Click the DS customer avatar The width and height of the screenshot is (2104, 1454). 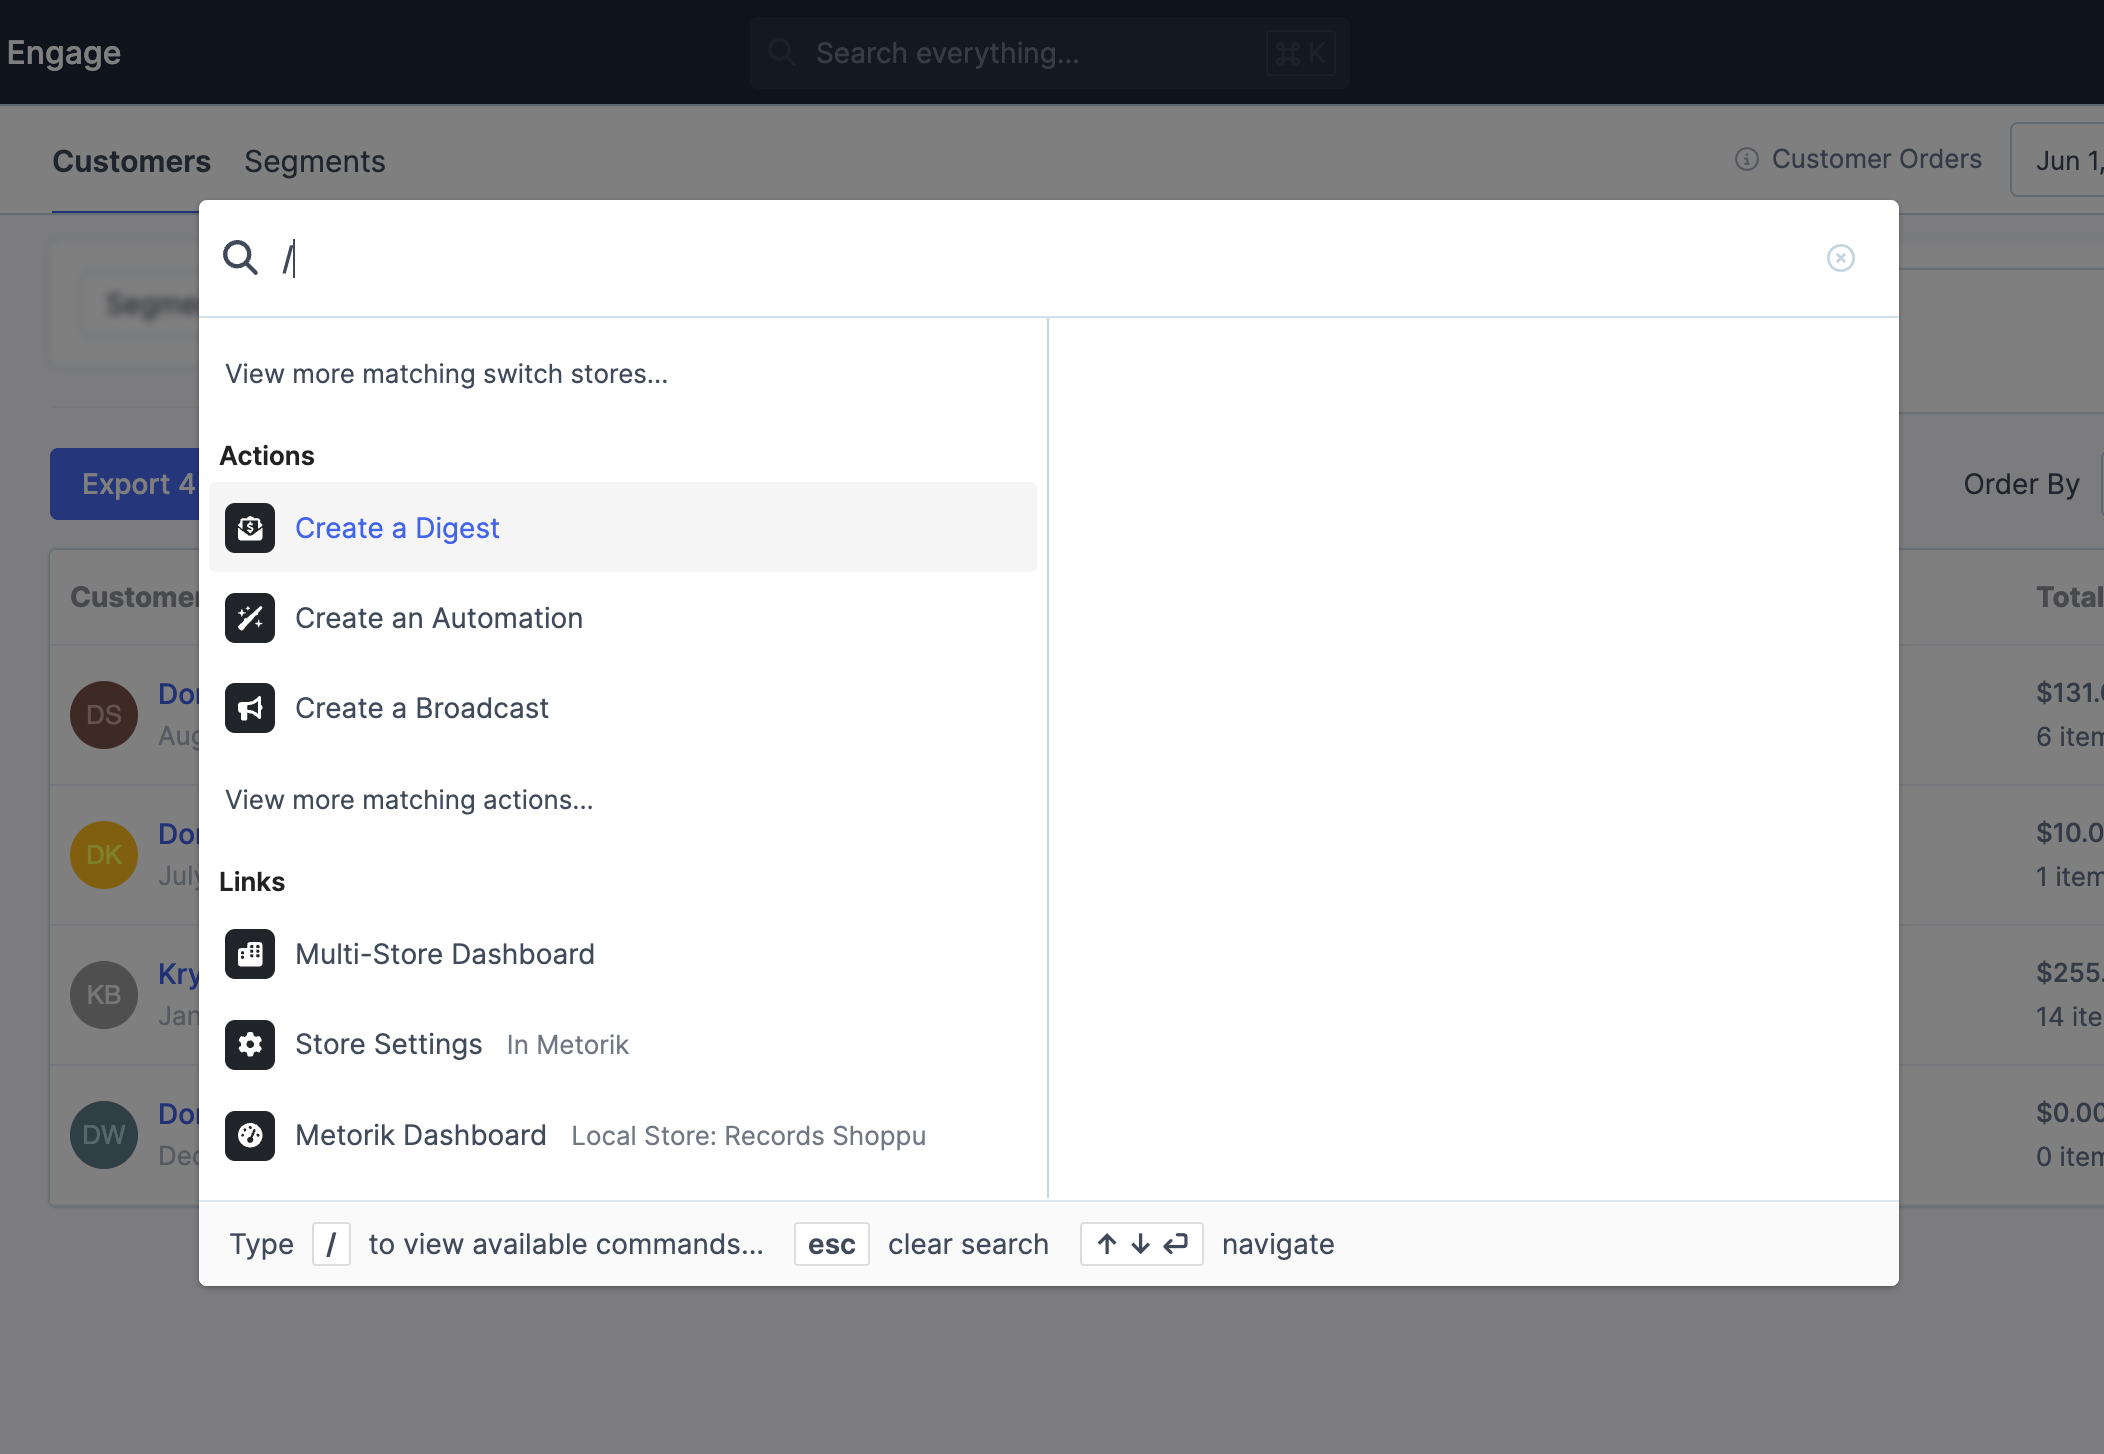tap(104, 715)
